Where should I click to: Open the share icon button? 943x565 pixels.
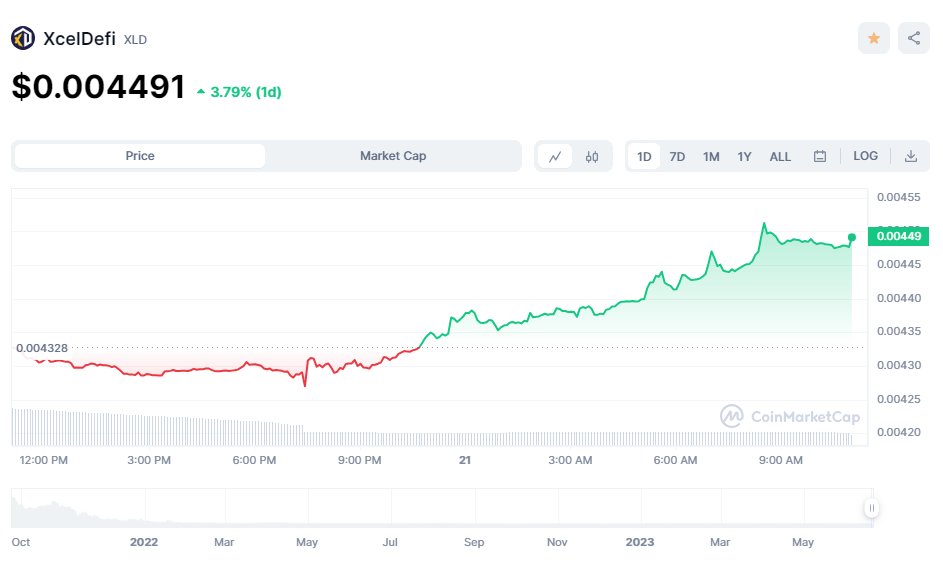pos(914,39)
